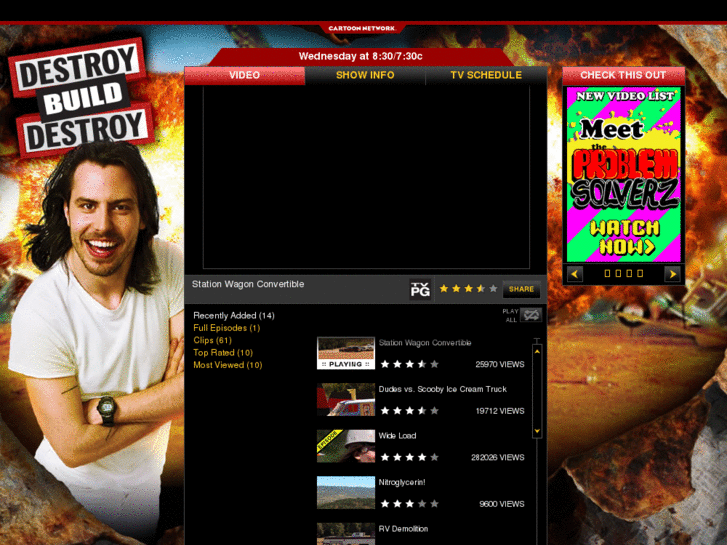Click the Station Wagon Convertible title in list

point(425,343)
